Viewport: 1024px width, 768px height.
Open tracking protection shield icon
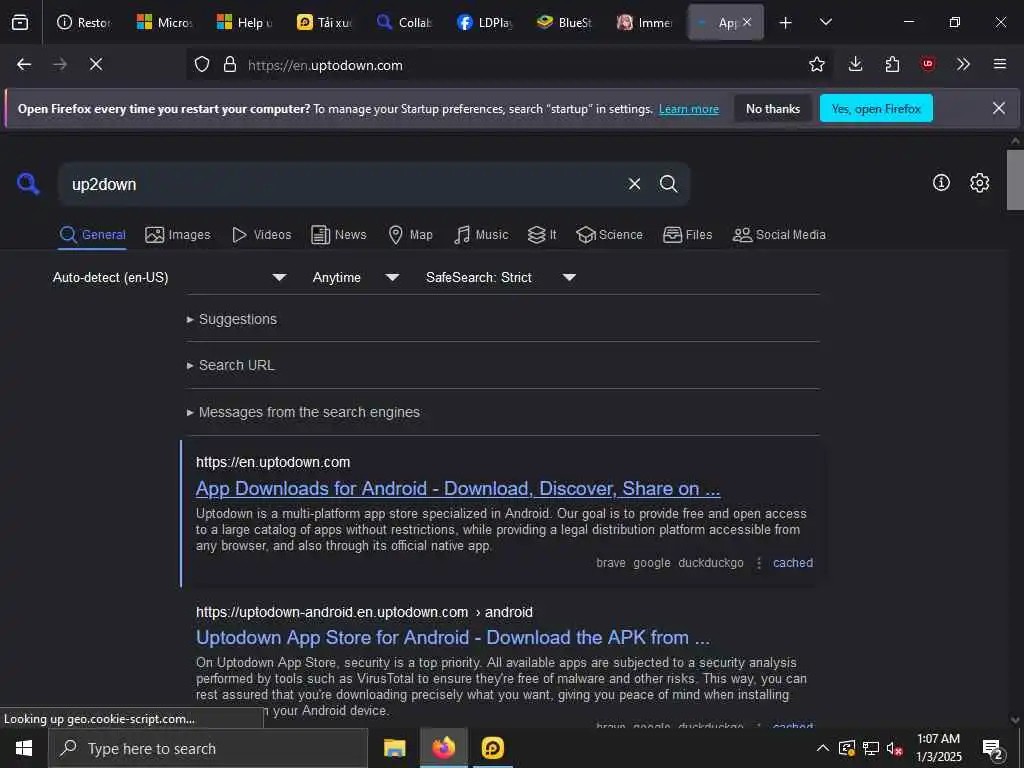tap(202, 65)
